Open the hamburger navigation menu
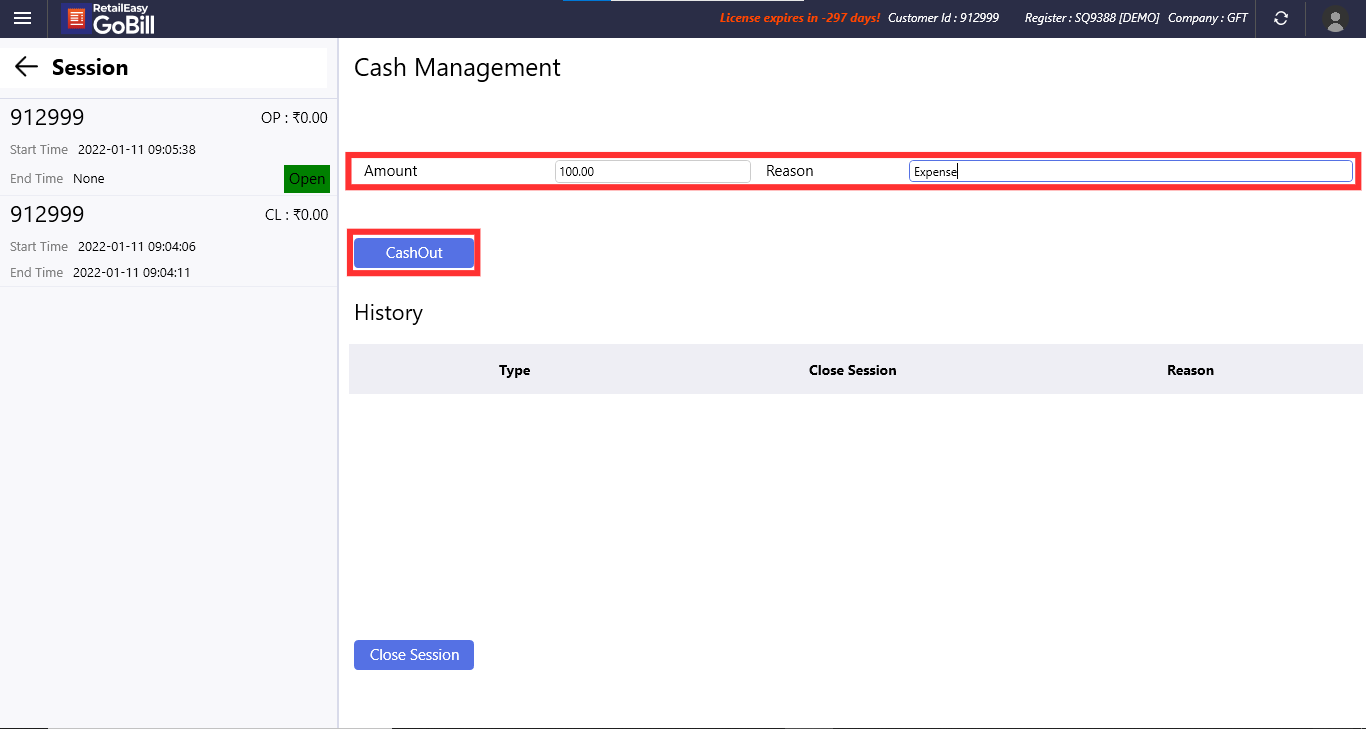The image size is (1366, 729). tap(22, 18)
